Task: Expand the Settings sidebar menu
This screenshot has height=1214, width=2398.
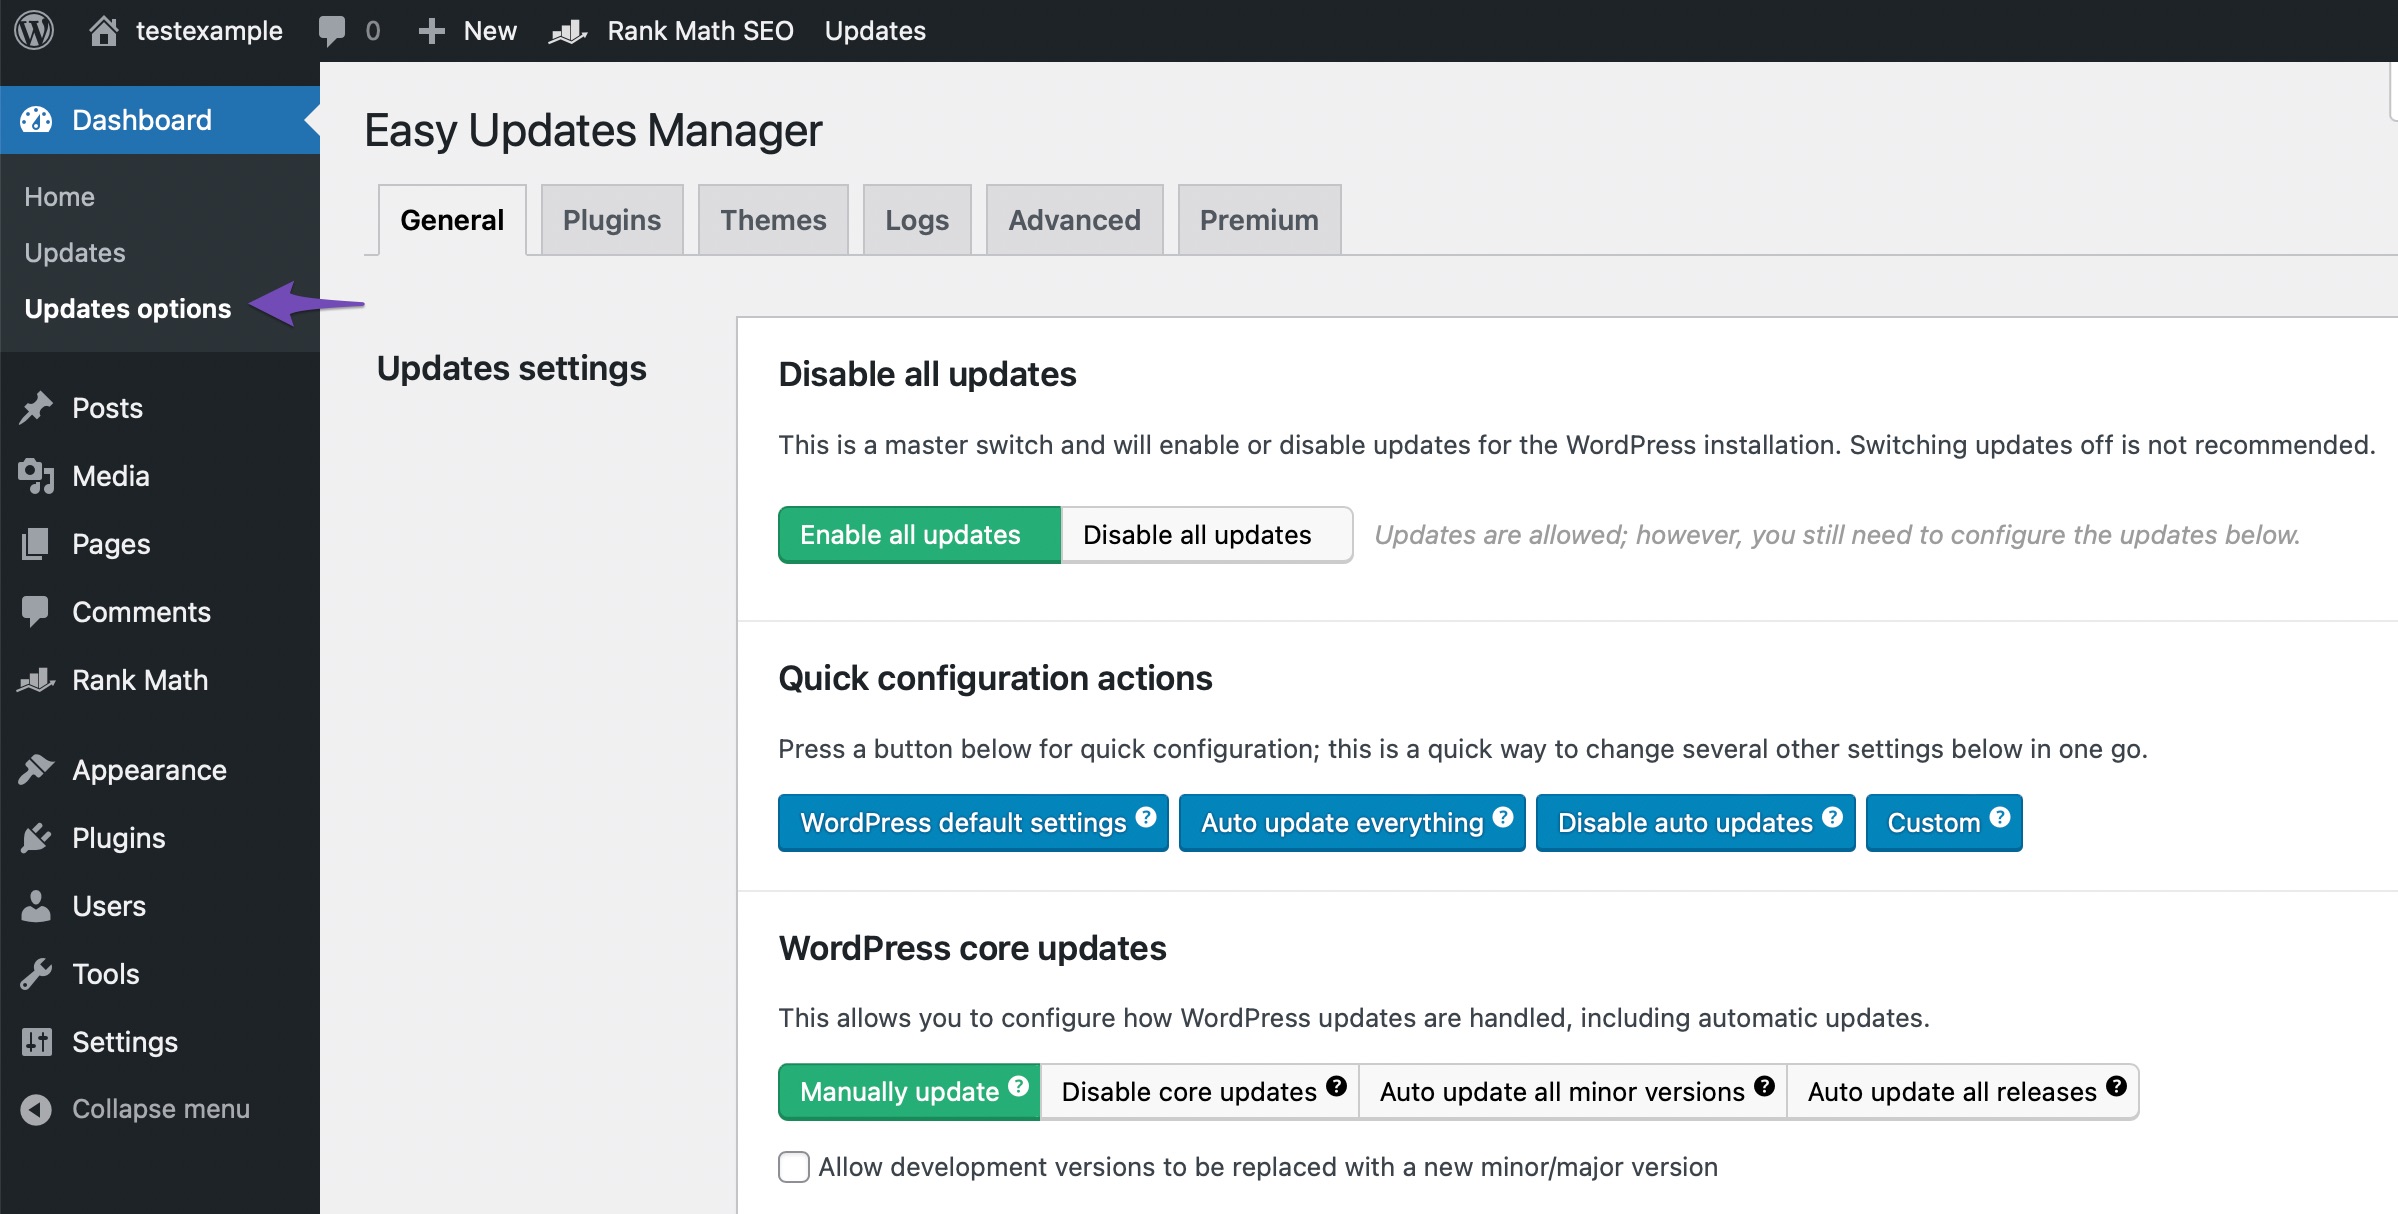Action: point(125,1042)
